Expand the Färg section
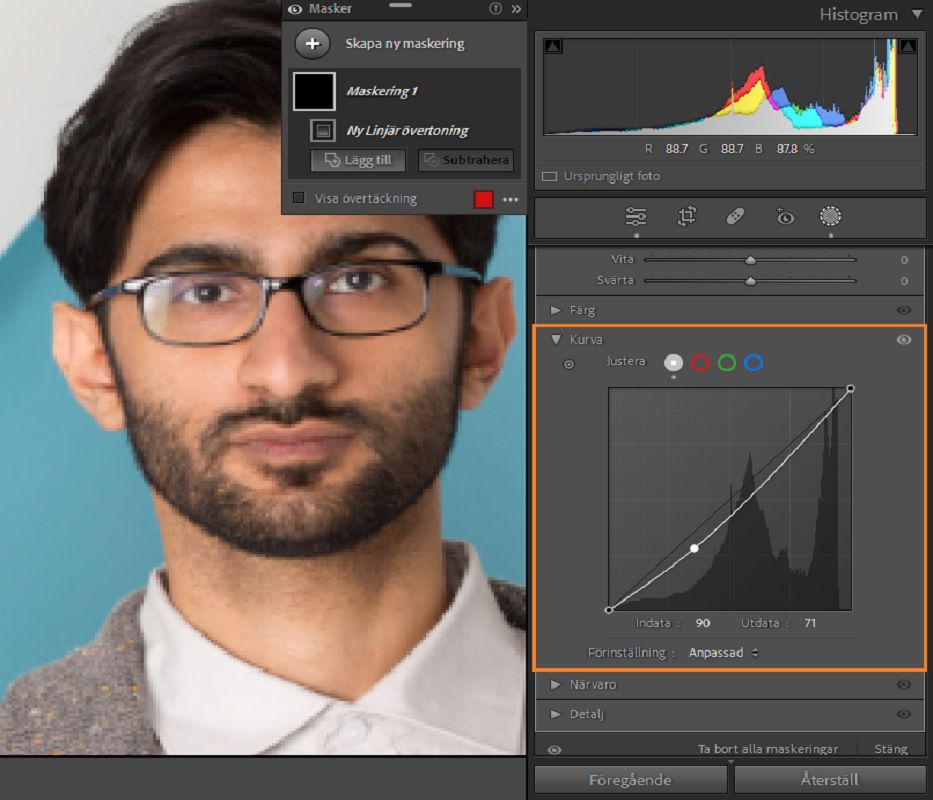Image resolution: width=933 pixels, height=800 pixels. (x=556, y=310)
